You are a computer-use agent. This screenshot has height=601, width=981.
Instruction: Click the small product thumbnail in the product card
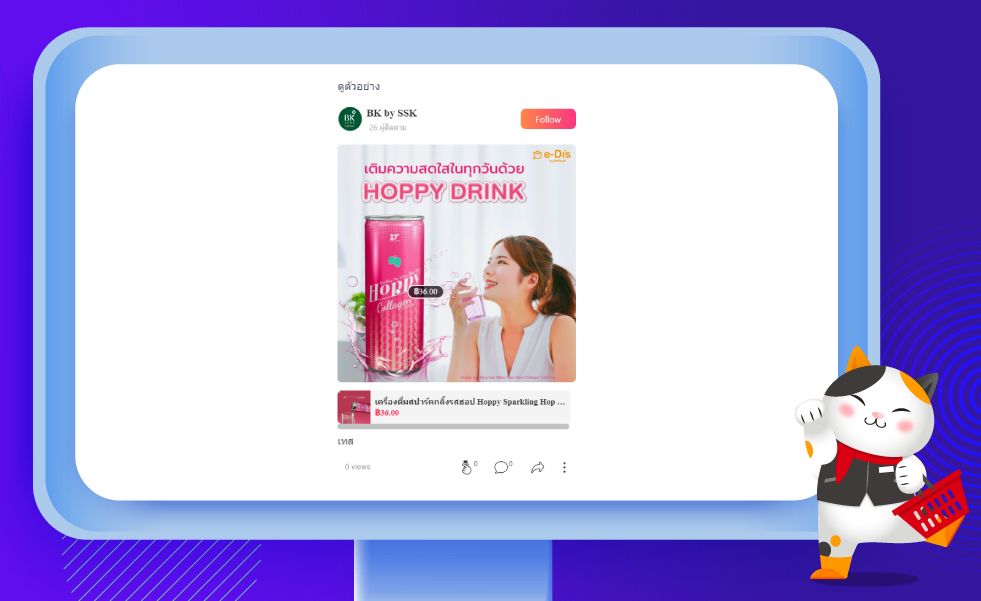pos(354,407)
